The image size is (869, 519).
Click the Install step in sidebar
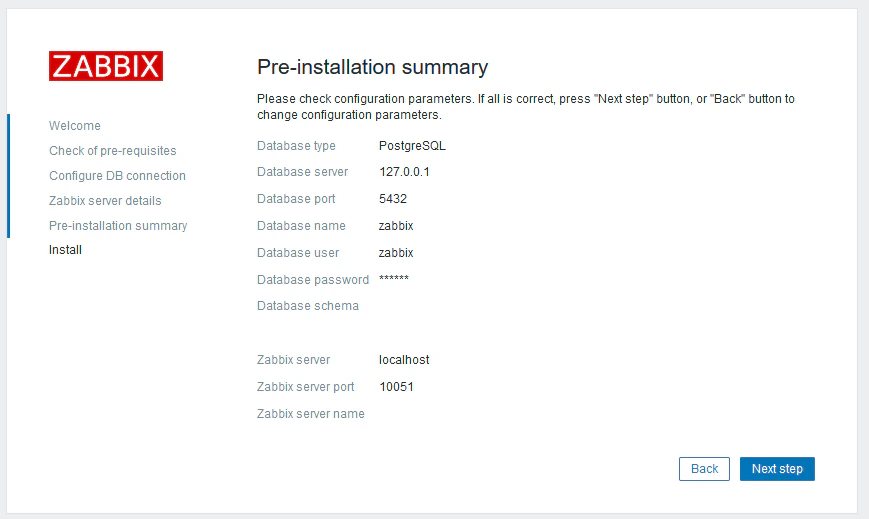point(65,250)
